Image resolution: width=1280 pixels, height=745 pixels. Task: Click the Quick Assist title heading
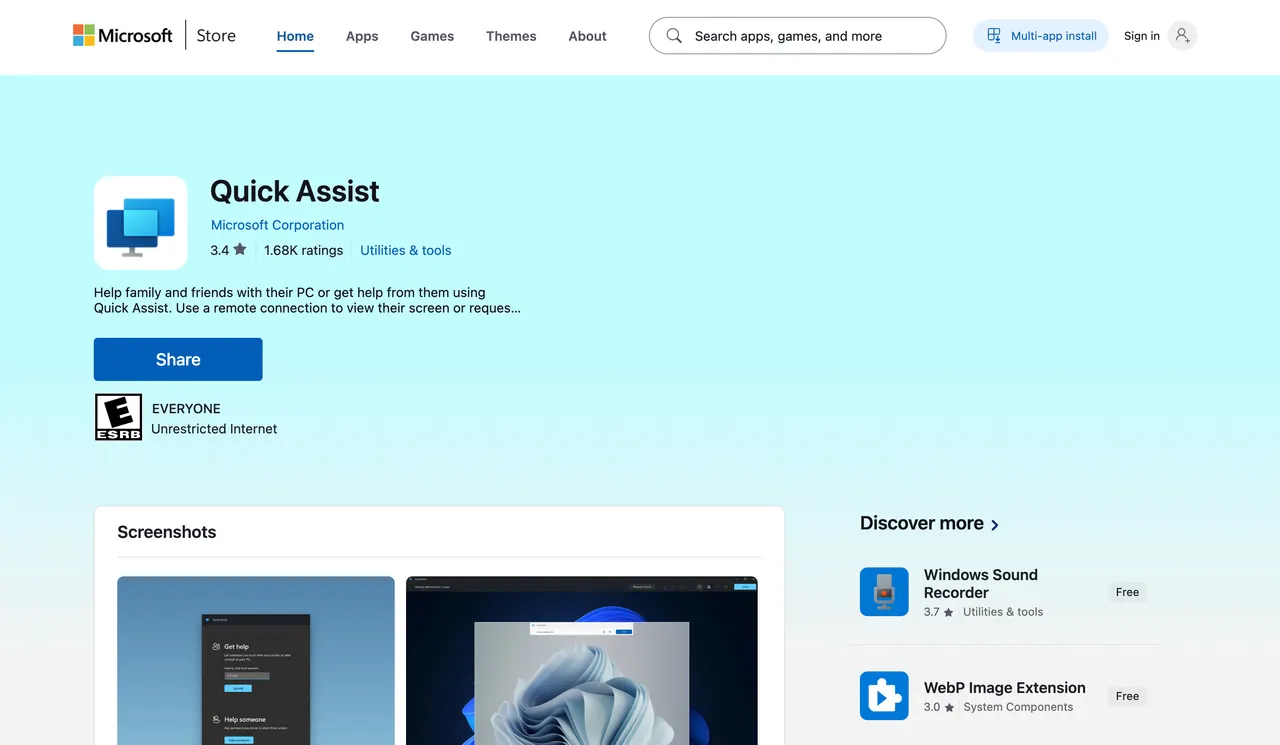pyautogui.click(x=295, y=191)
